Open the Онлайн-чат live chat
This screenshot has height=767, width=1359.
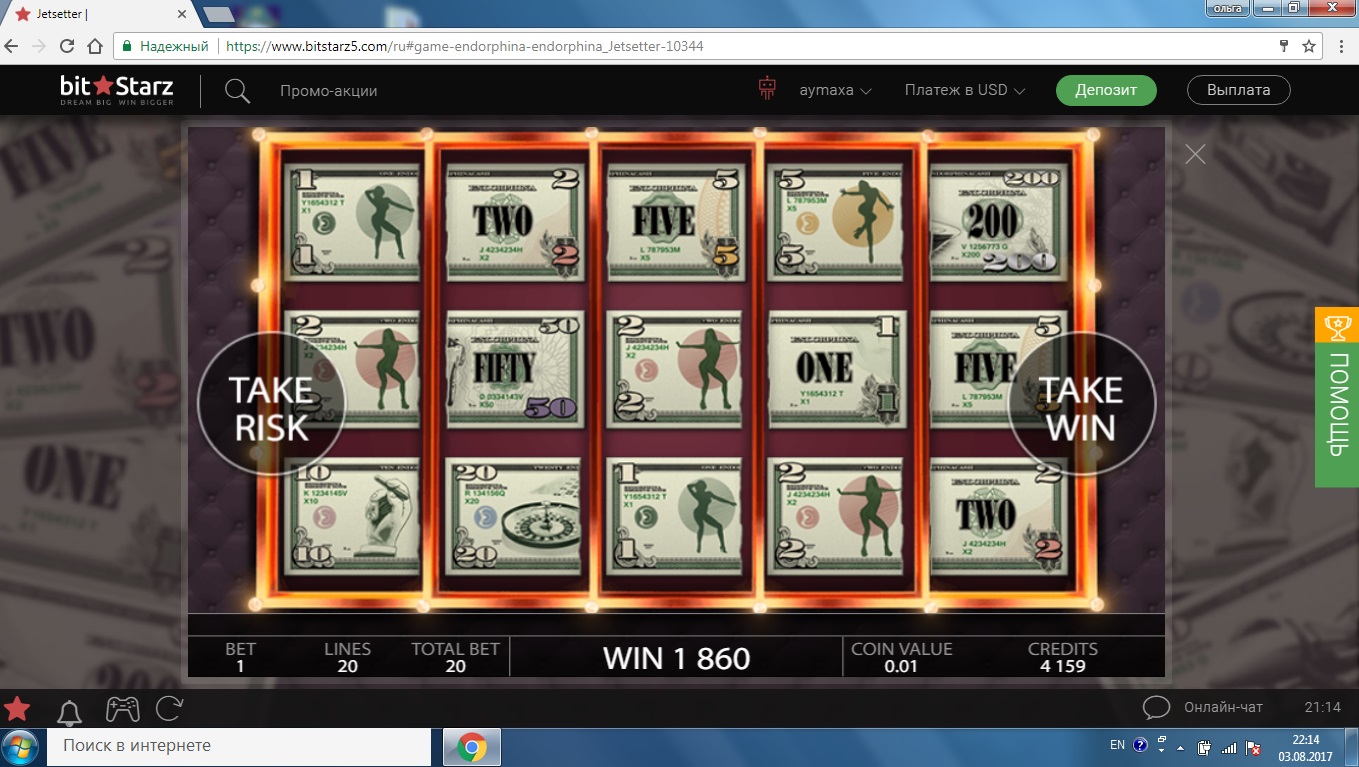click(x=1222, y=707)
